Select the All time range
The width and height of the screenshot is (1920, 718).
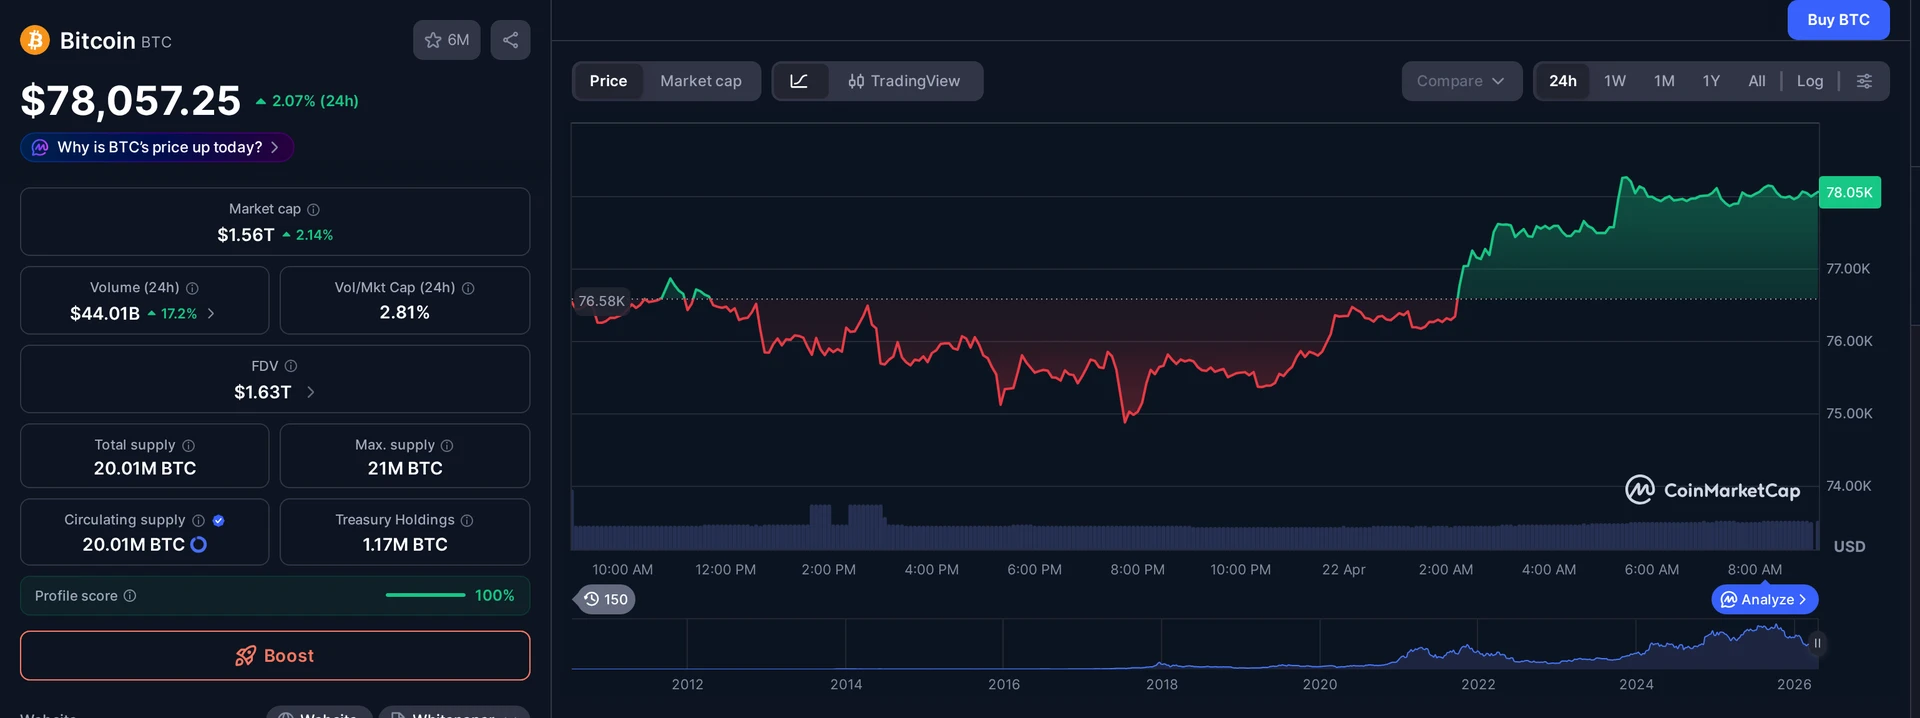coord(1757,81)
